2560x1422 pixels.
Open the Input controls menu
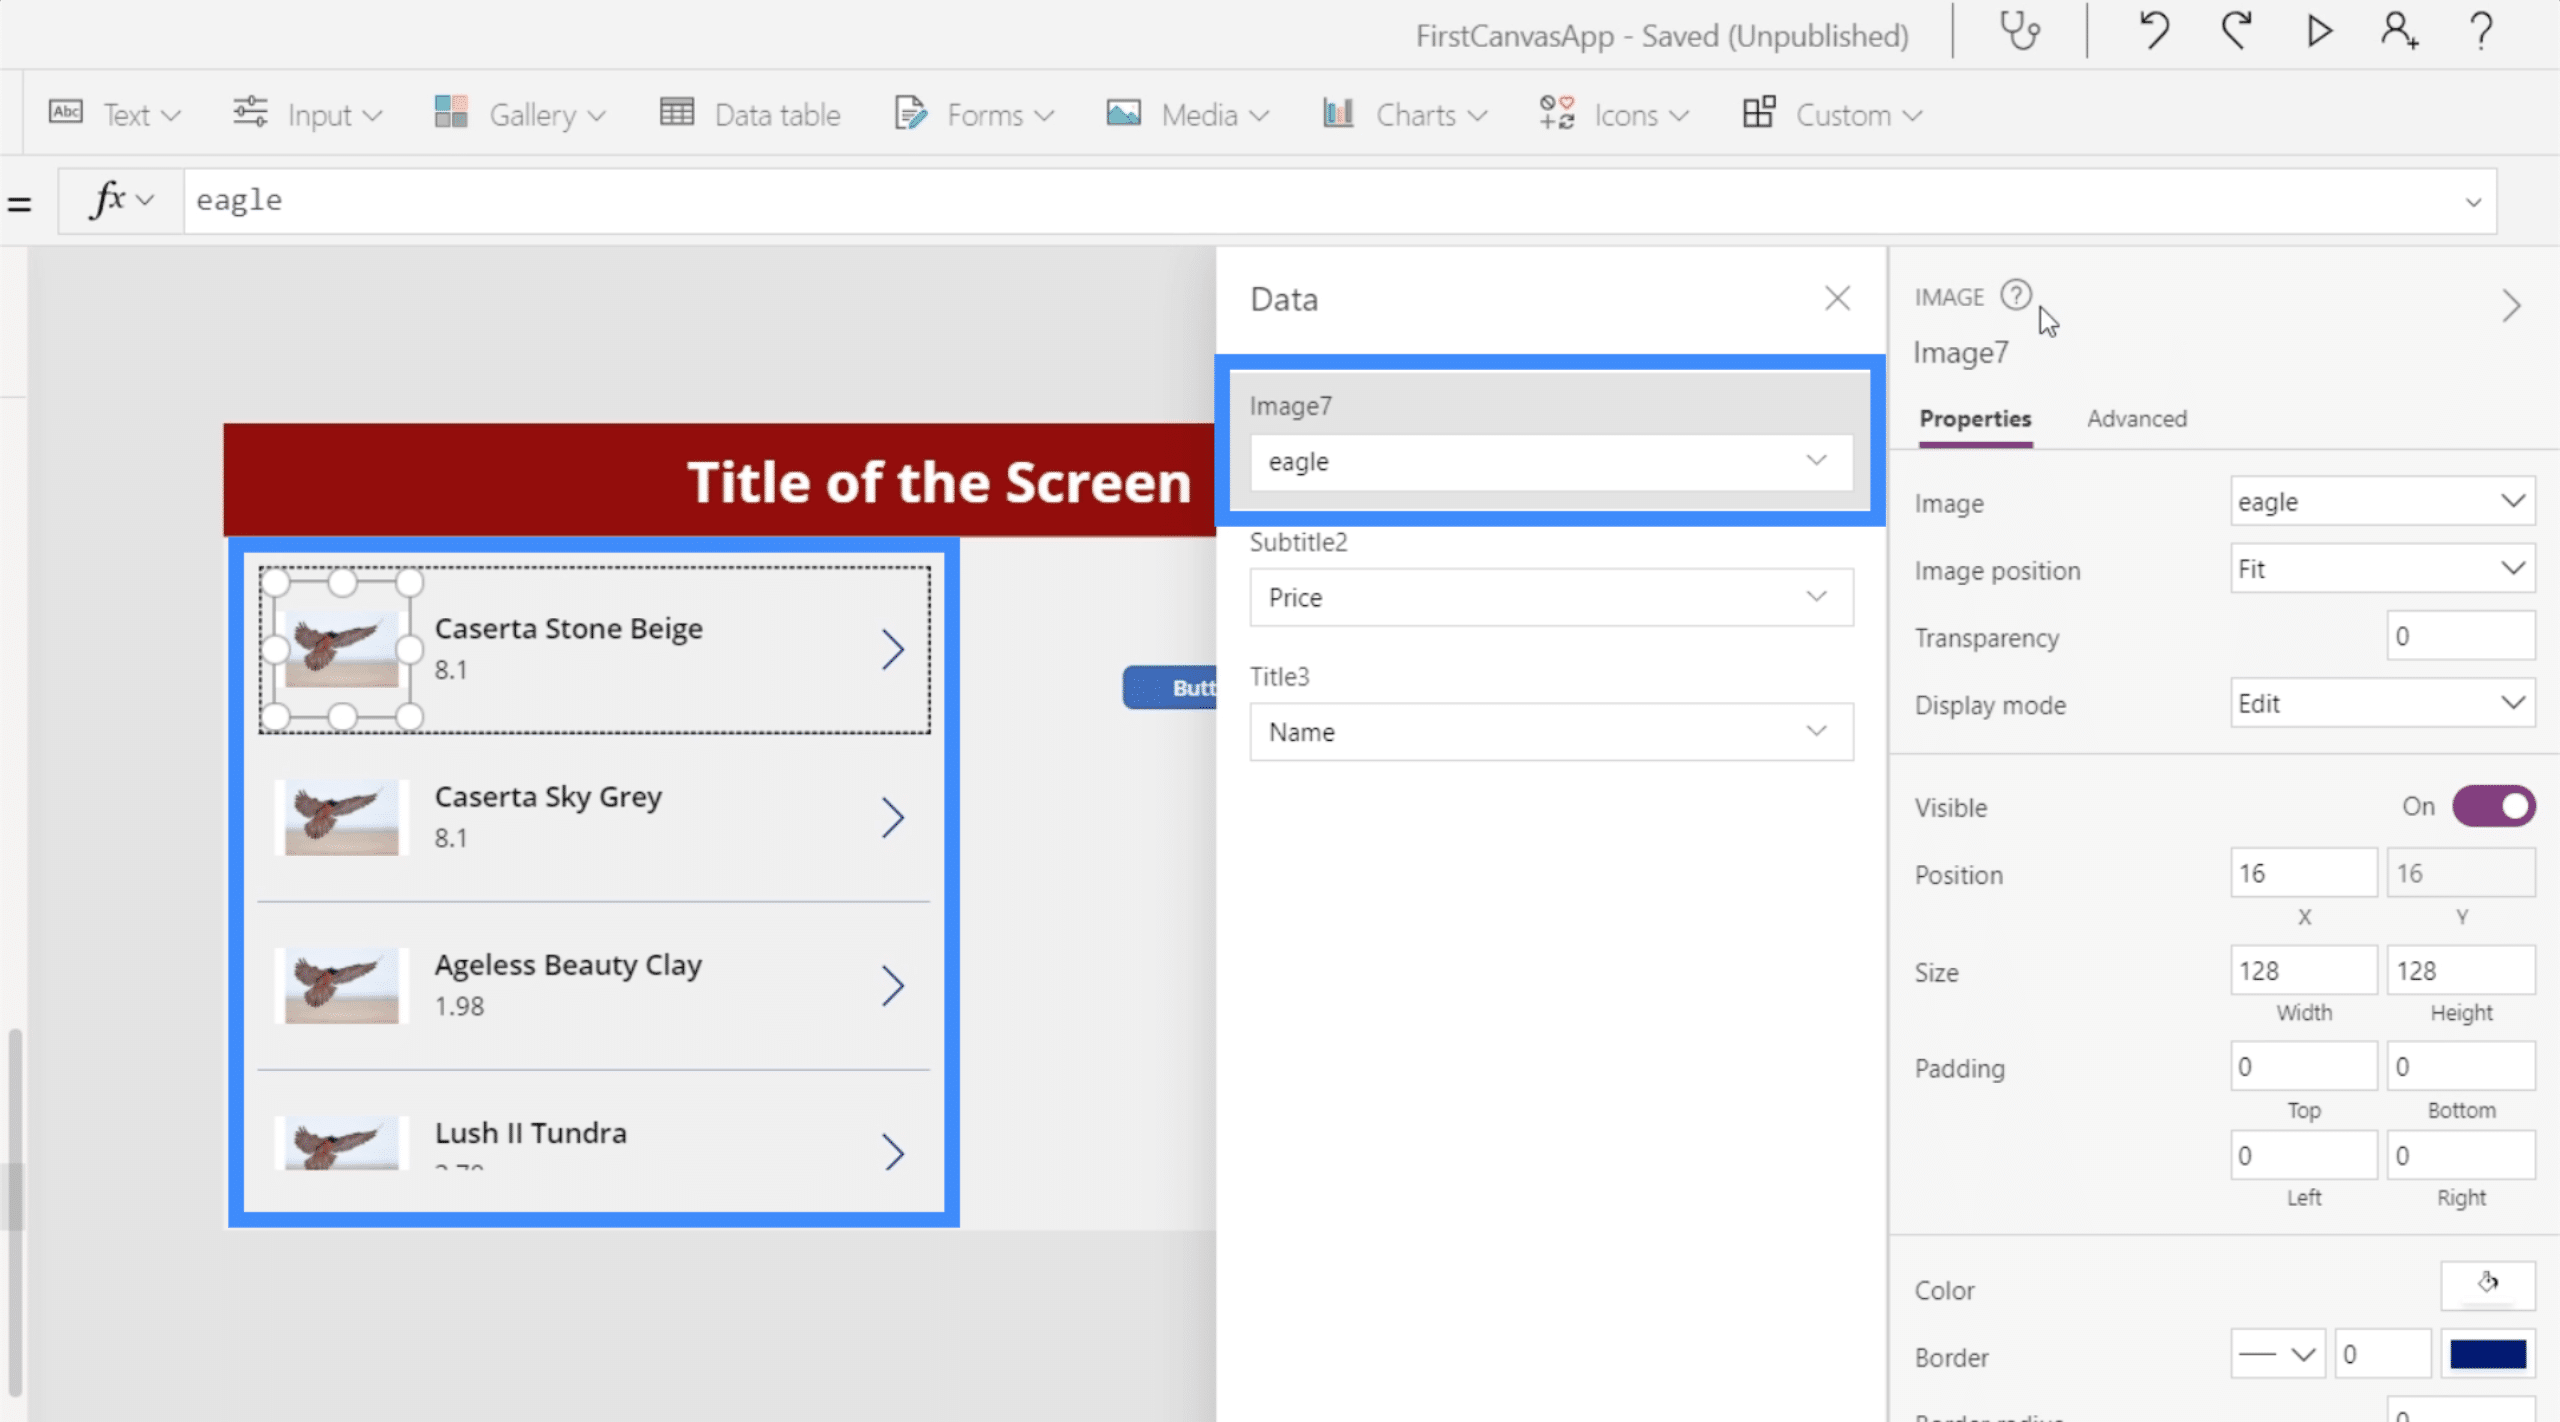[x=307, y=114]
